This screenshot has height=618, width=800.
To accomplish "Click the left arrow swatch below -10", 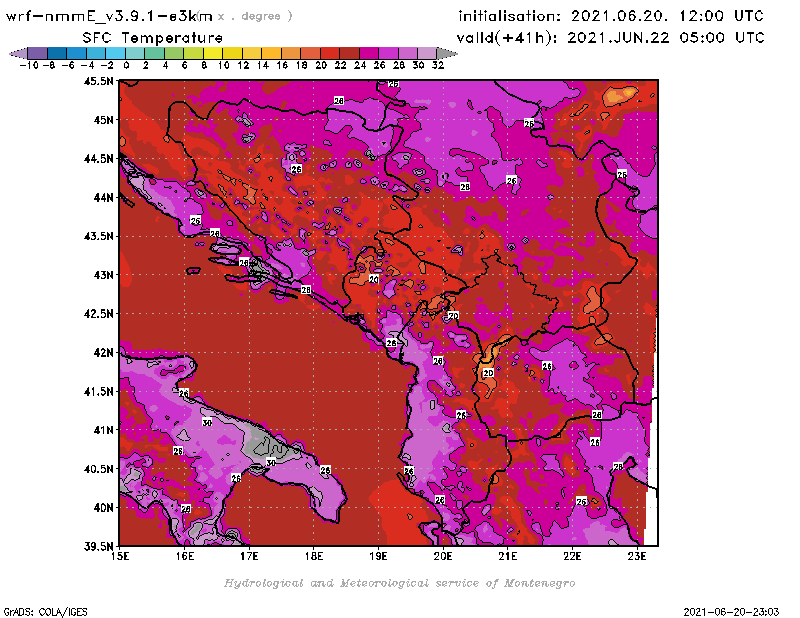I will (x=18, y=53).
